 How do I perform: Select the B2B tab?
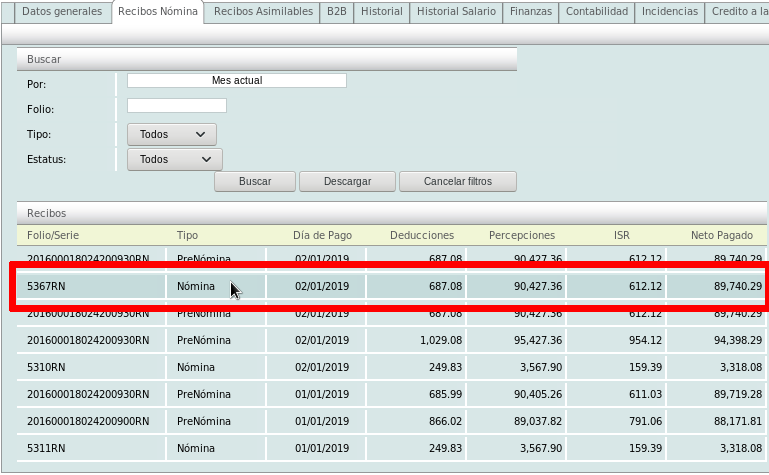click(x=335, y=12)
